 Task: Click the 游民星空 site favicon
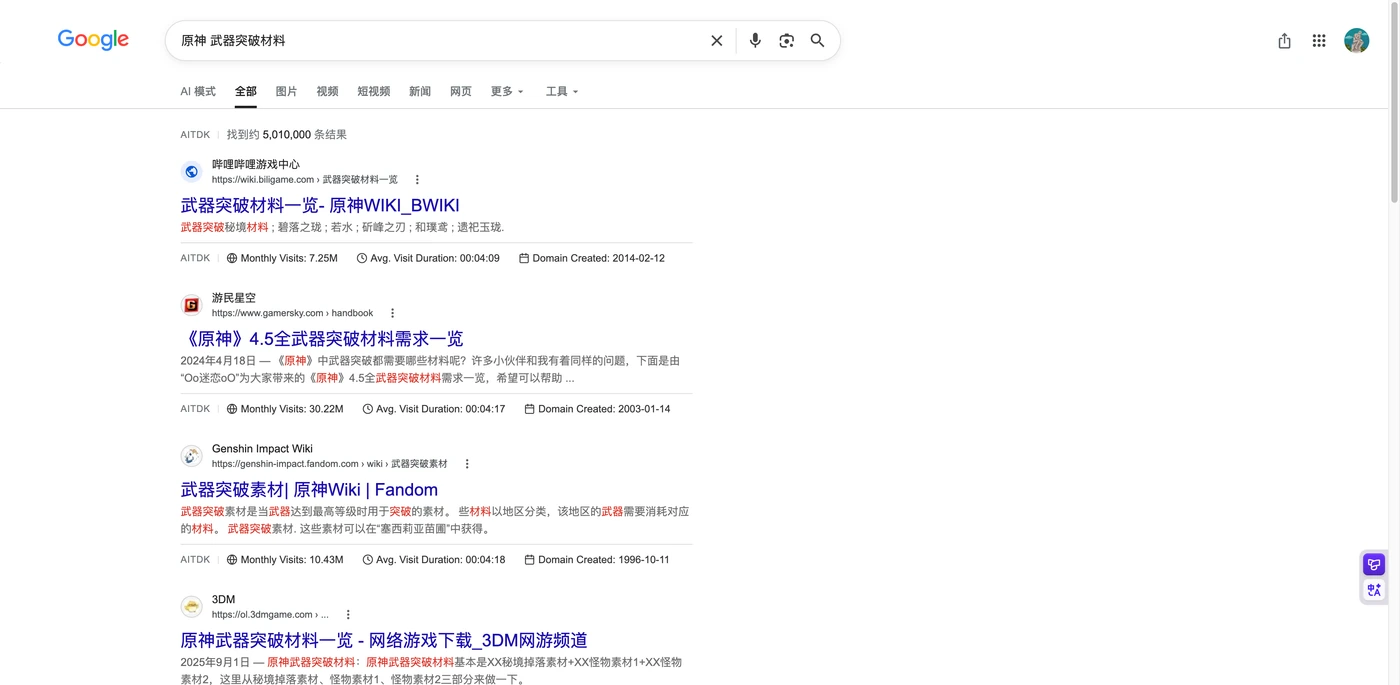[191, 305]
